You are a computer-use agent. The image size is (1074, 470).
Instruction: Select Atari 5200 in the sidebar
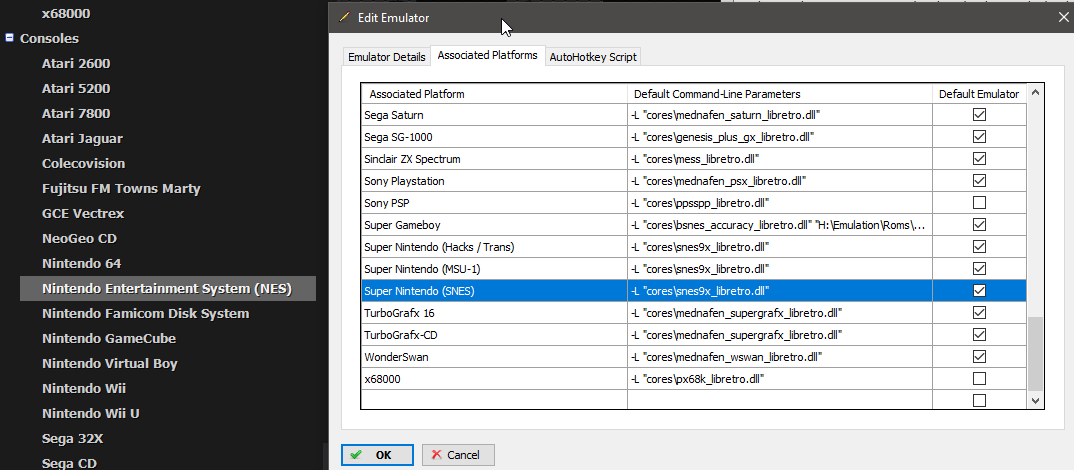[x=76, y=88]
